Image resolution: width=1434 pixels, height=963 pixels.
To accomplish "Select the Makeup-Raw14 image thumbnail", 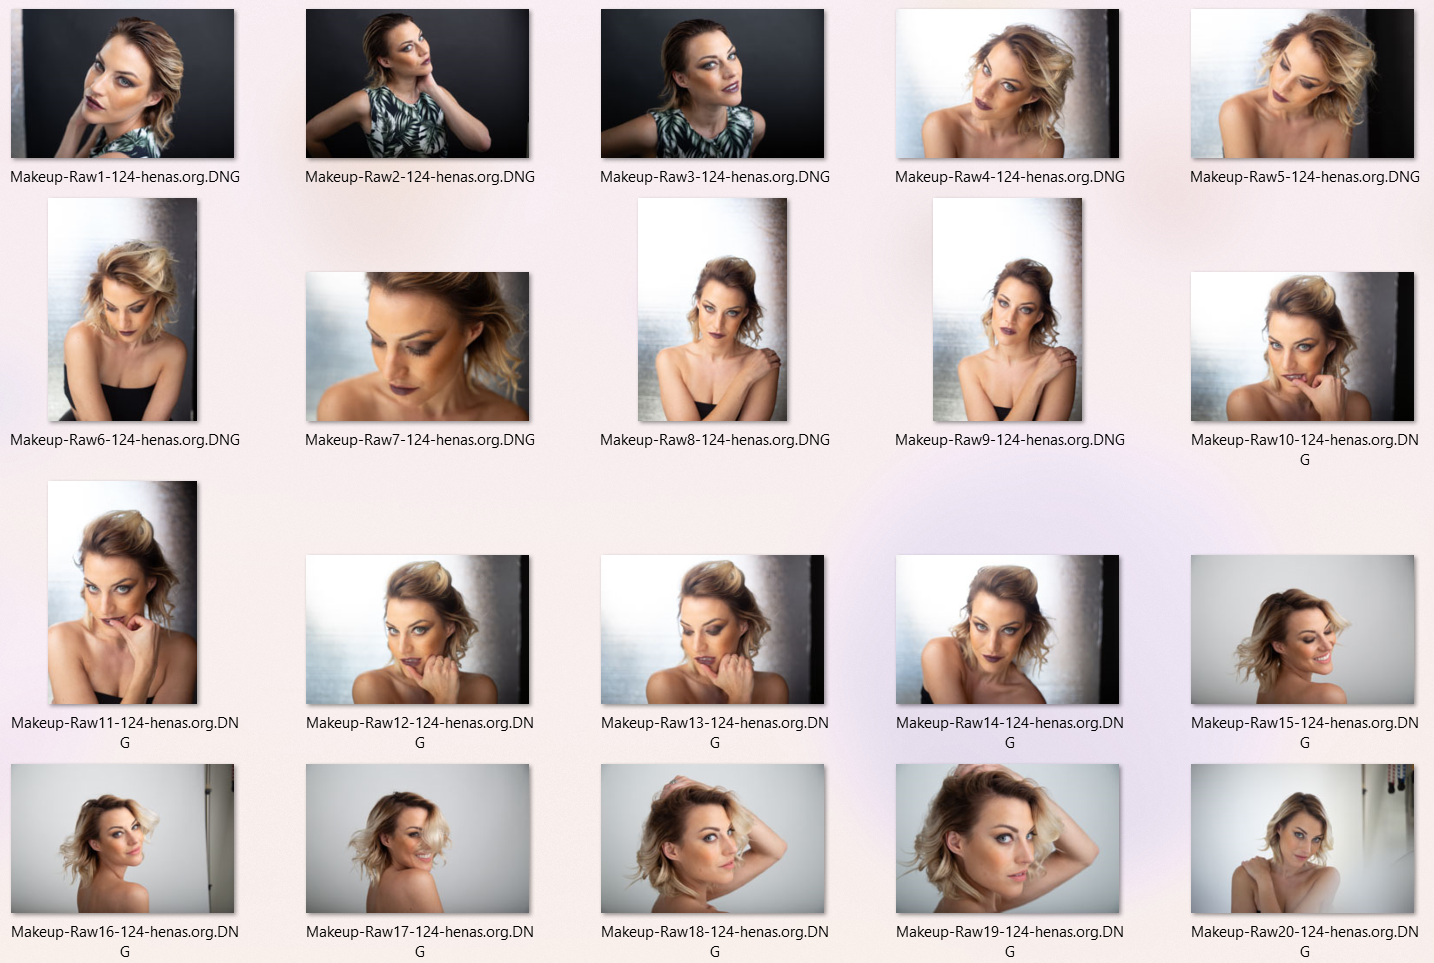I will pos(1007,629).
